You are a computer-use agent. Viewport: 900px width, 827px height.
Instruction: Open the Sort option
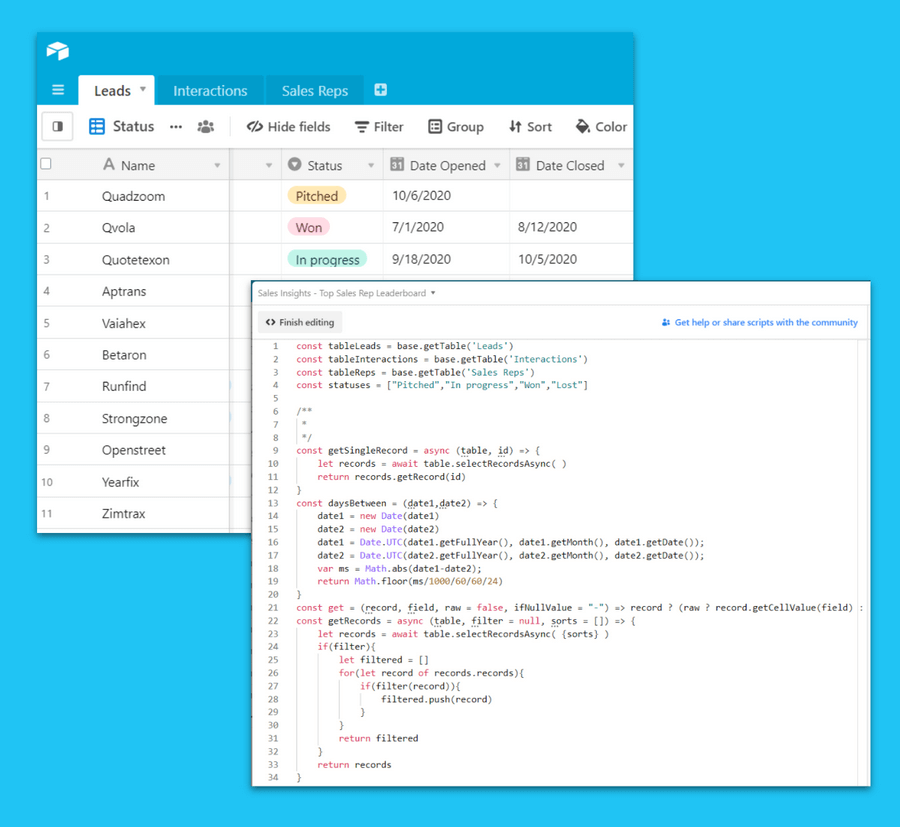click(530, 127)
